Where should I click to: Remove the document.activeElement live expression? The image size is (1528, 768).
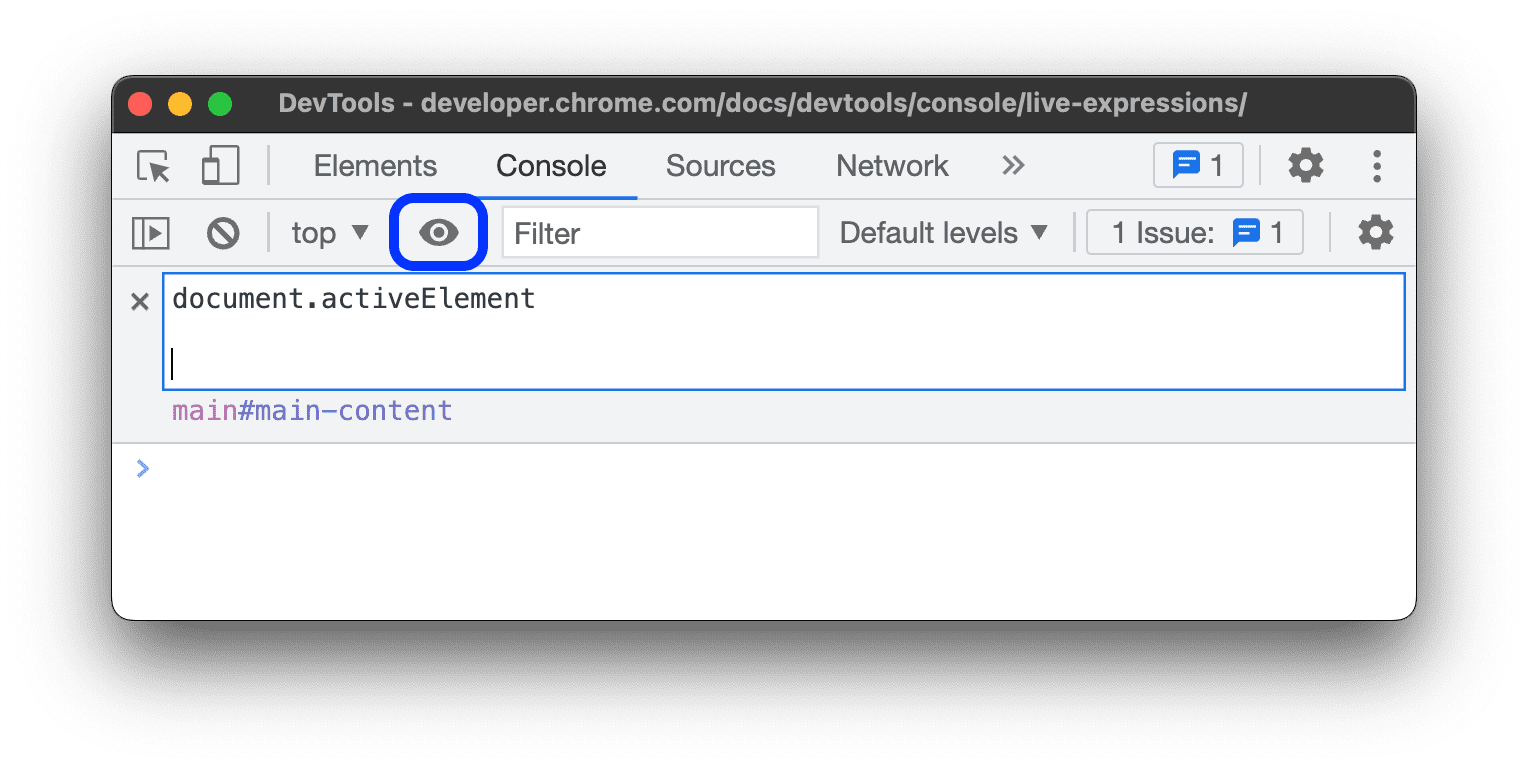pos(139,301)
